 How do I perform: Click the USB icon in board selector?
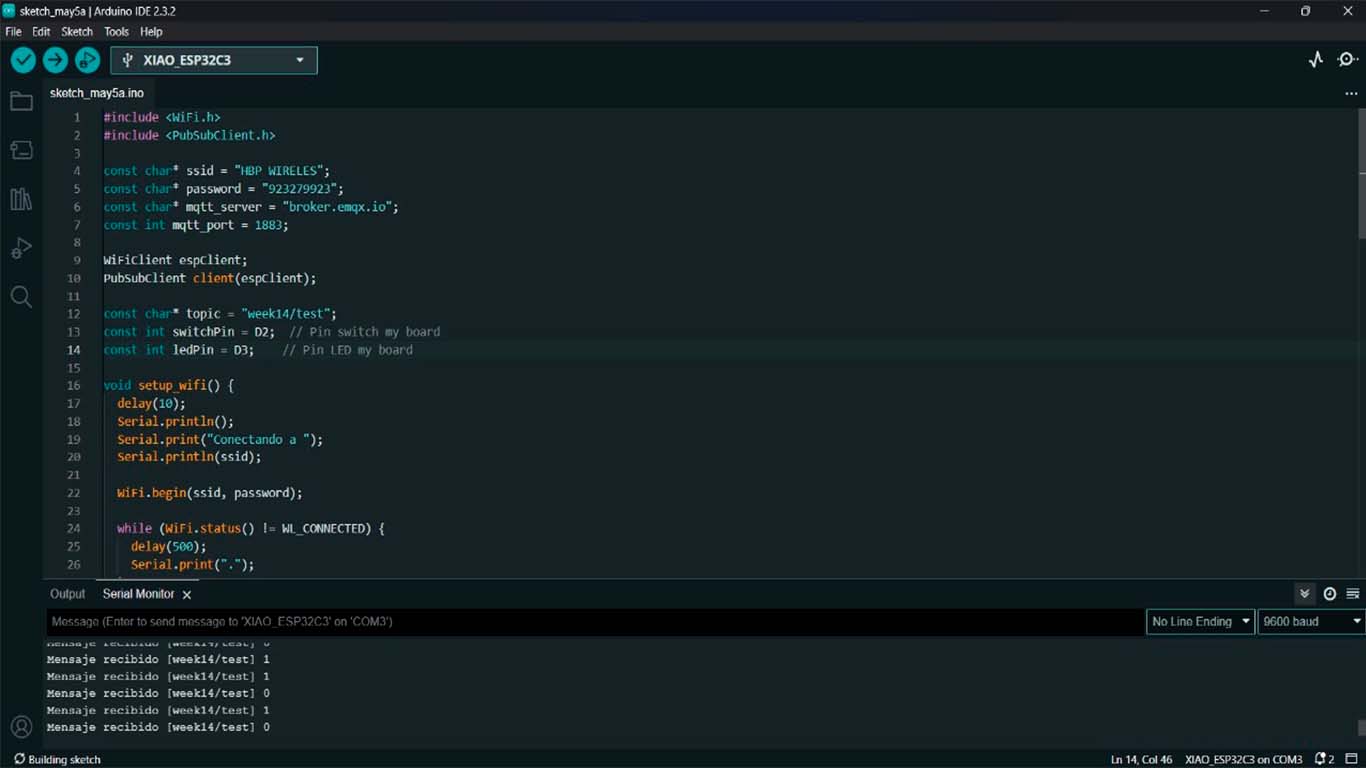(127, 60)
